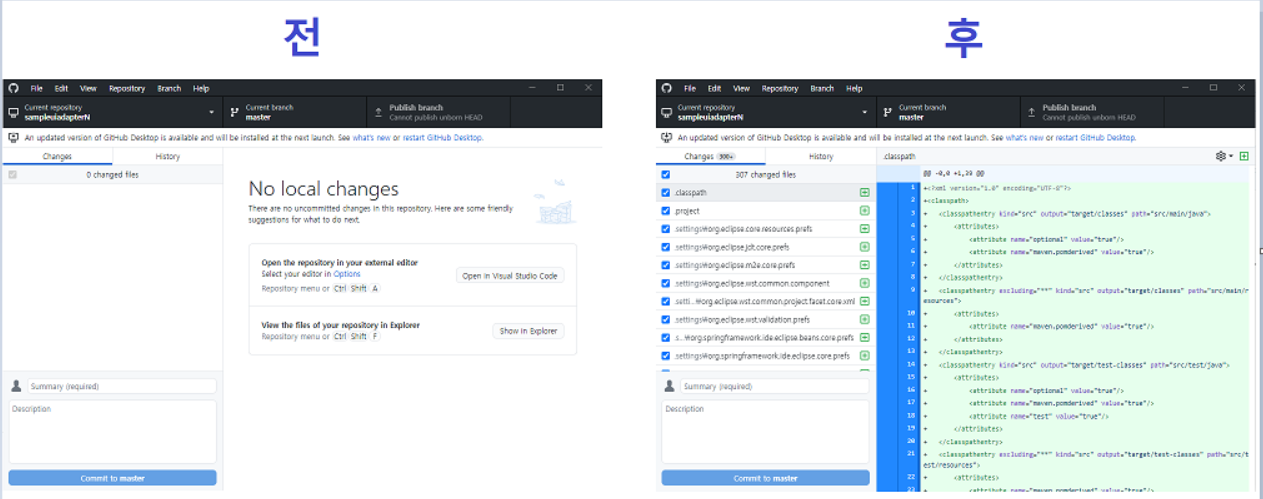Uncheck the org.eclipse.core.resources.prefs checkbox
The height and width of the screenshot is (499, 1263).
tap(666, 229)
